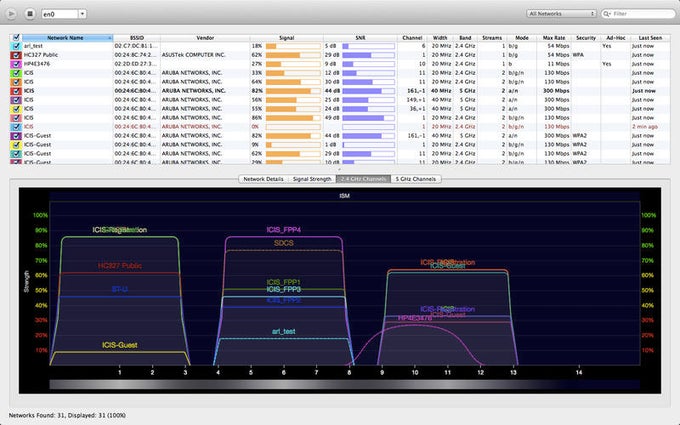Sort by the SNR column header

[360, 38]
